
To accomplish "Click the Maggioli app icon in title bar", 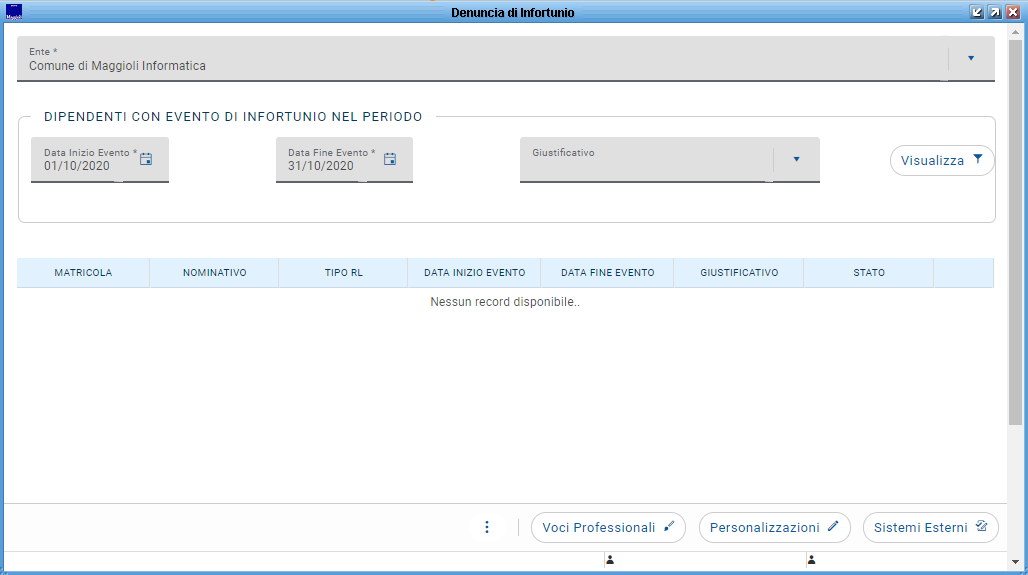I will point(13,12).
